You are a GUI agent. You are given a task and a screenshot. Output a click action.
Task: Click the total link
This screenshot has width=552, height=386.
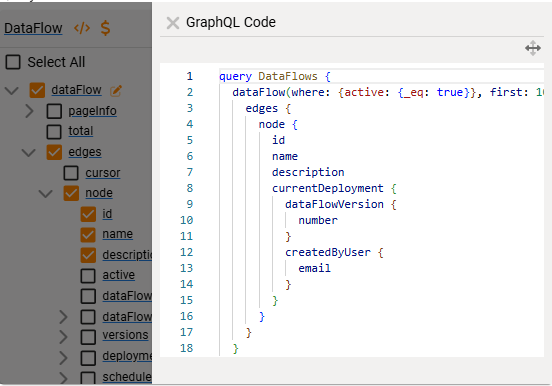[x=81, y=131]
